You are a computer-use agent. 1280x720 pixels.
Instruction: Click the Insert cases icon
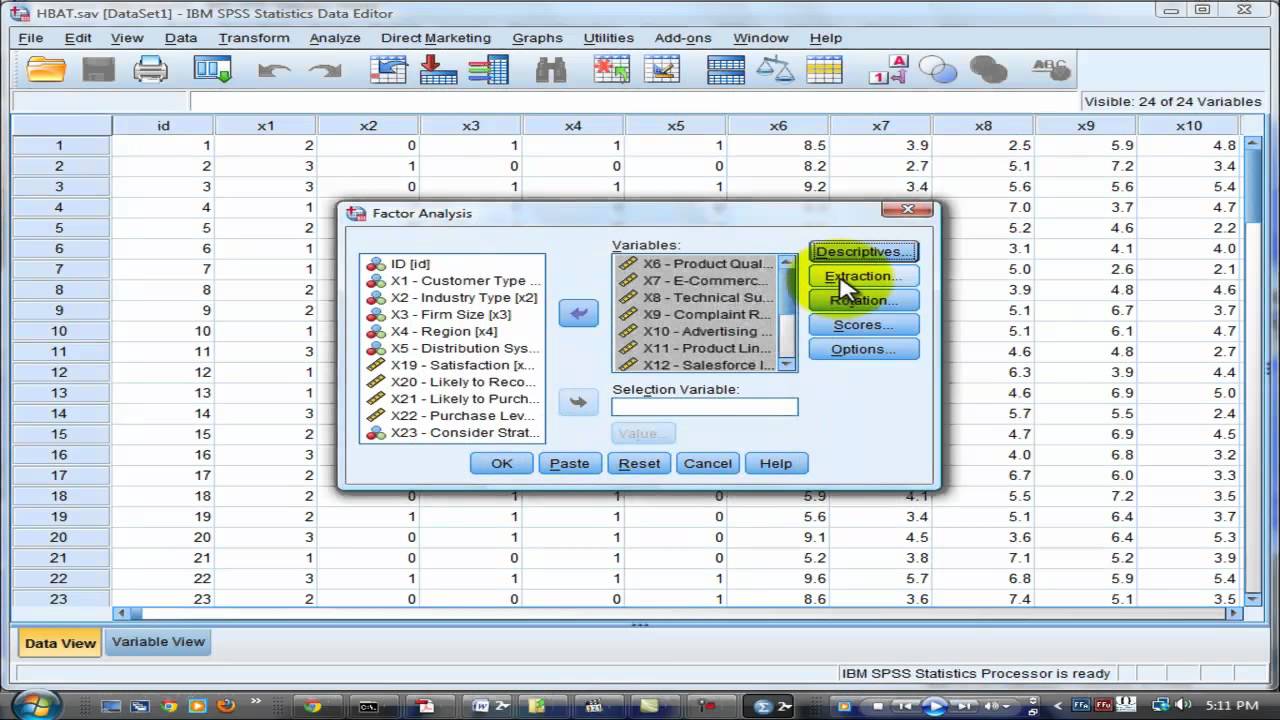pos(611,69)
